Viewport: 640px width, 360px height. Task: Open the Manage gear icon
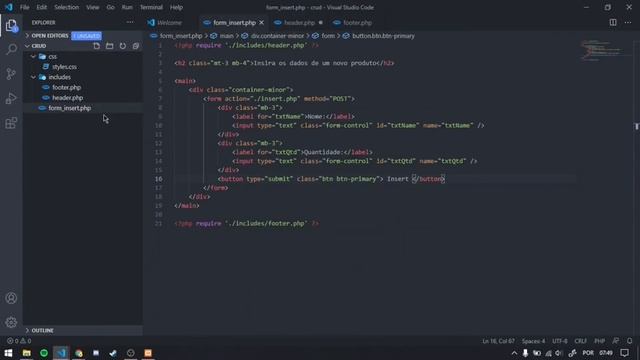(x=11, y=322)
